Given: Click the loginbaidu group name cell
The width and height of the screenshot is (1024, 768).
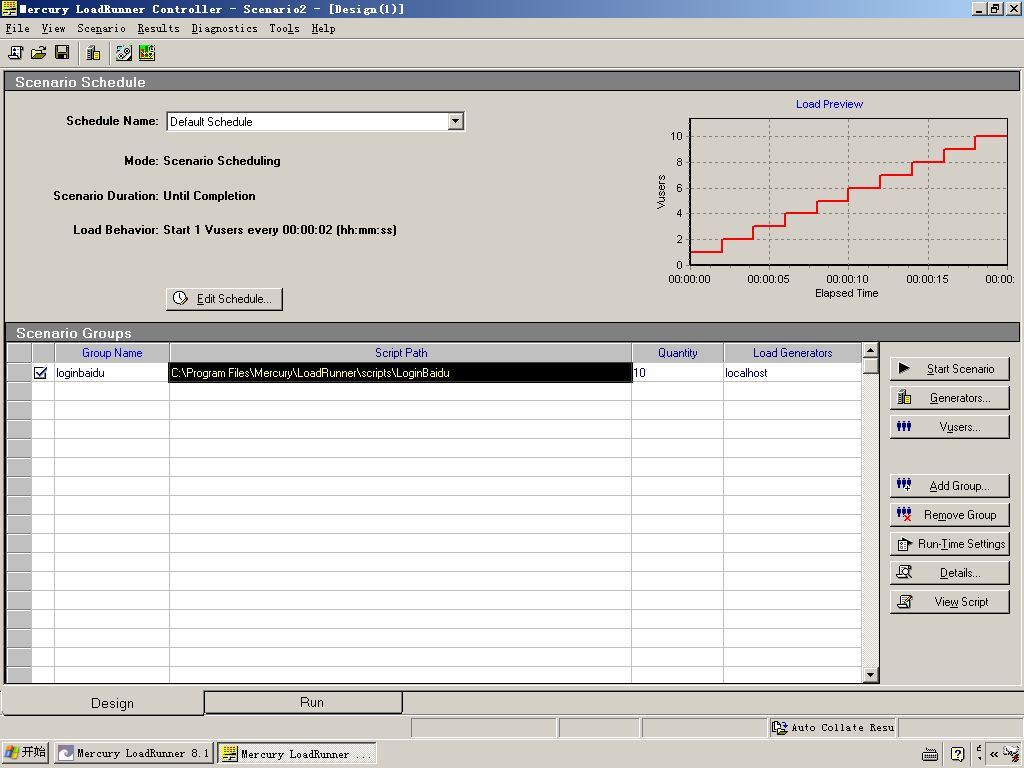Looking at the screenshot, I should (x=112, y=373).
